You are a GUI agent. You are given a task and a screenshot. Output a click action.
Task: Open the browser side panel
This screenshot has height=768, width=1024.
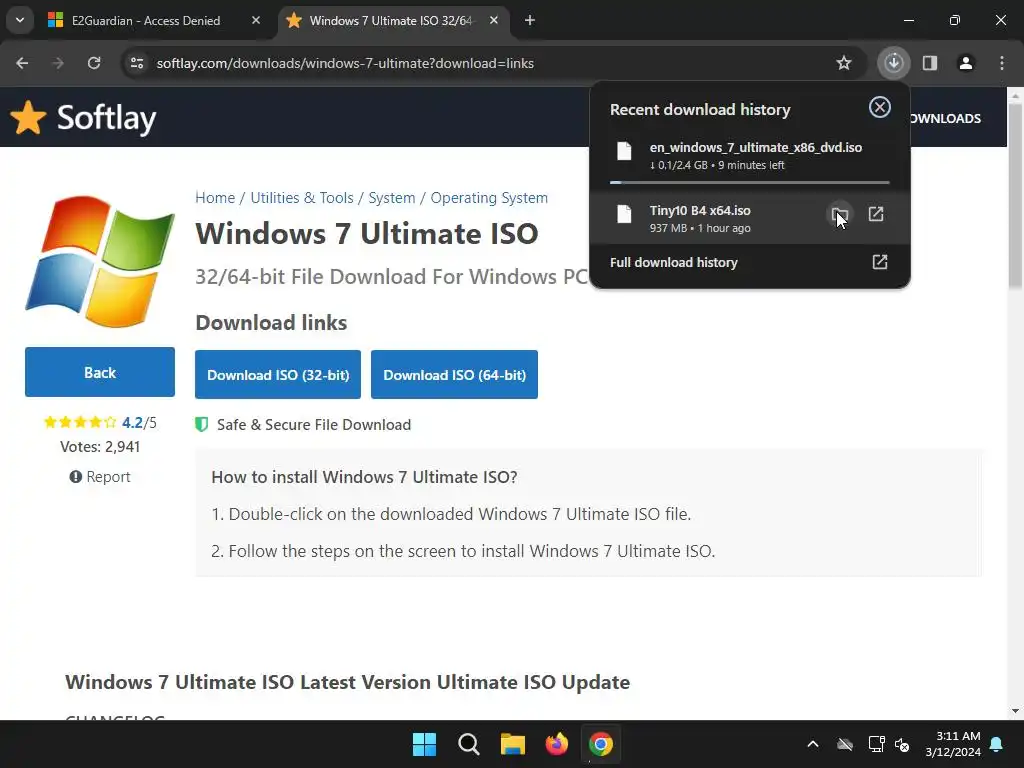tap(930, 63)
